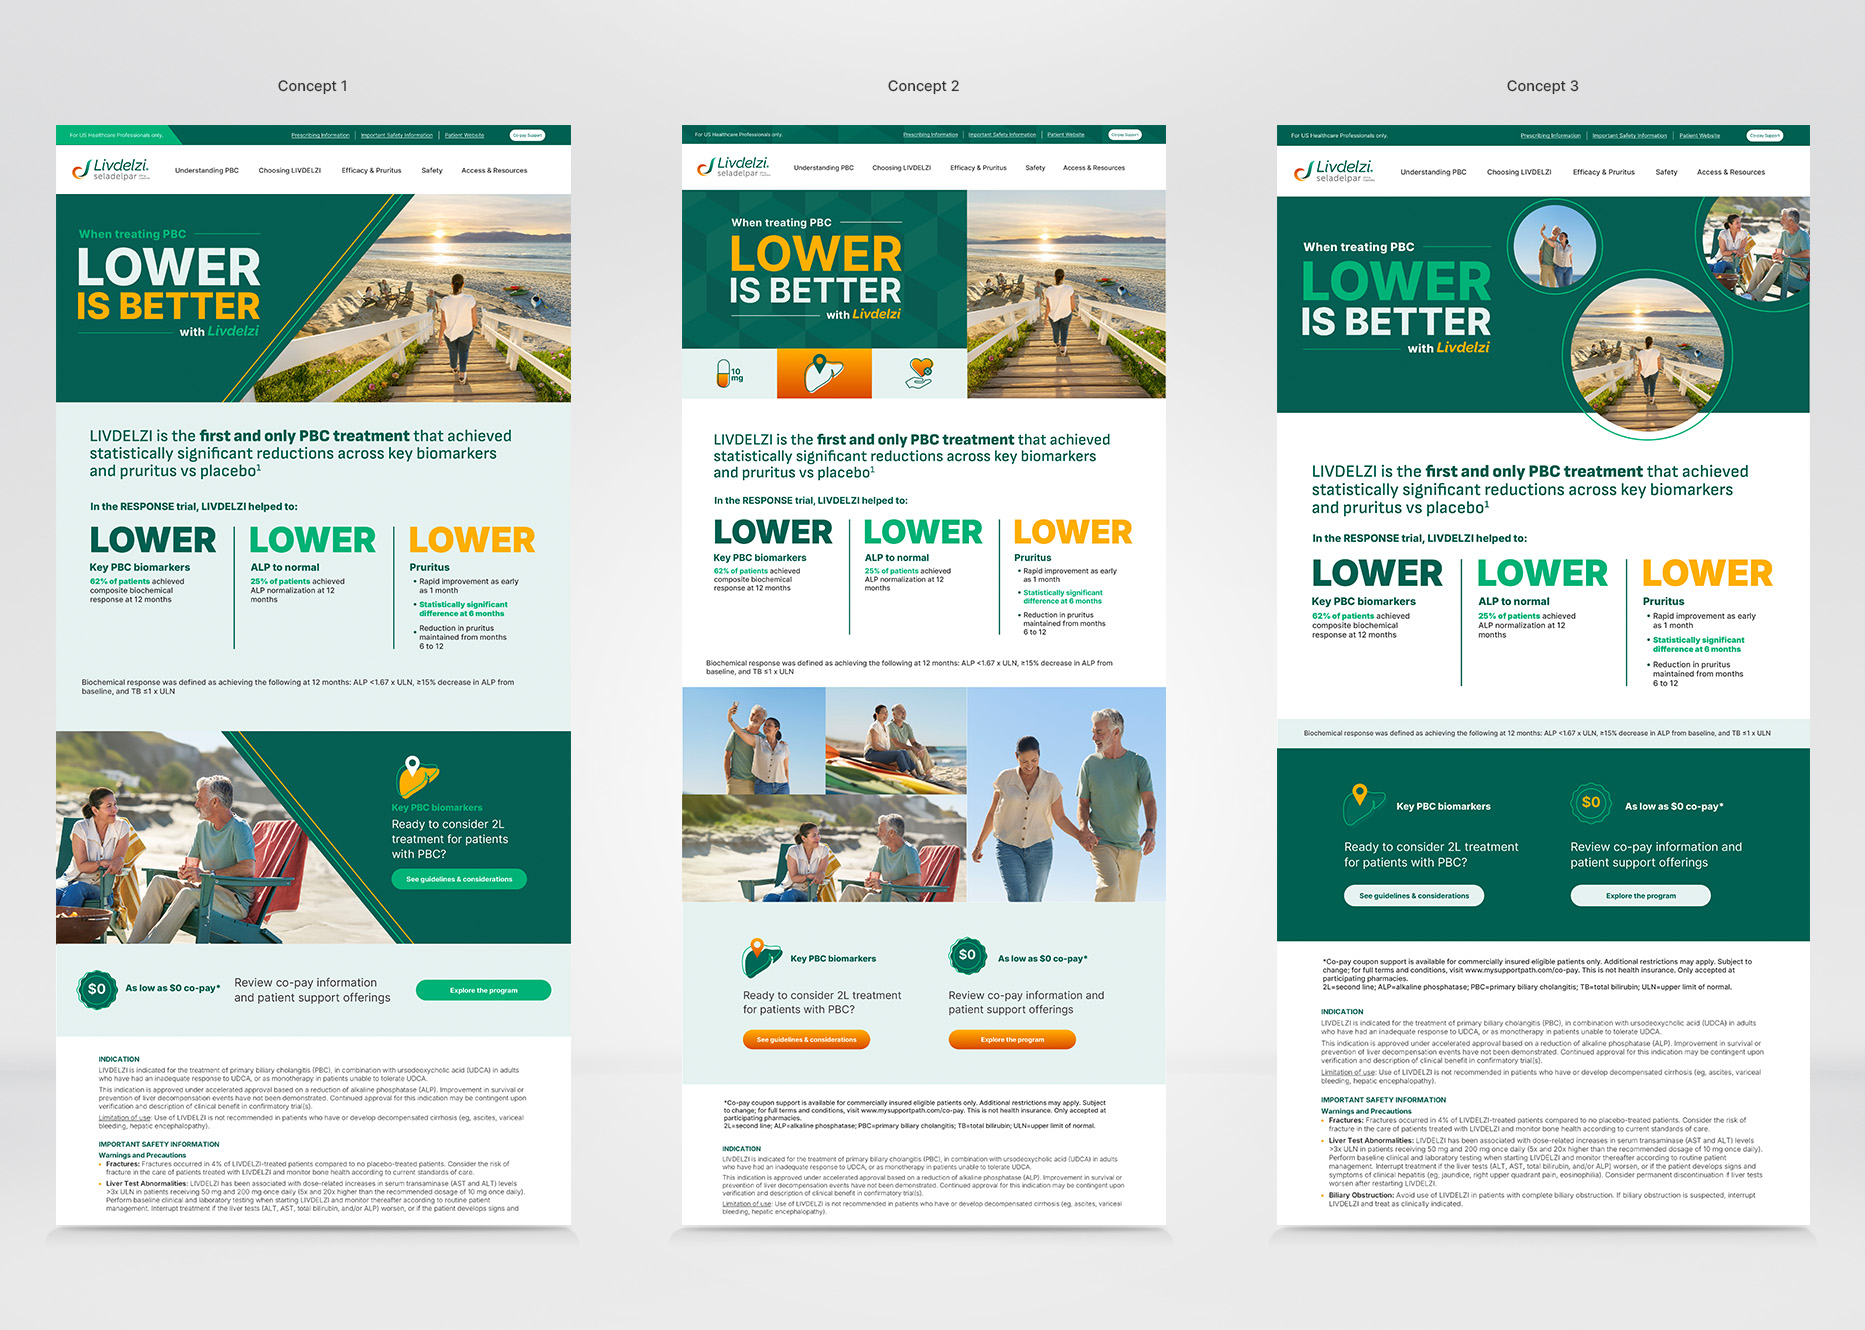Open Safety in Concept 1 nav
The height and width of the screenshot is (1330, 1865).
coord(432,170)
